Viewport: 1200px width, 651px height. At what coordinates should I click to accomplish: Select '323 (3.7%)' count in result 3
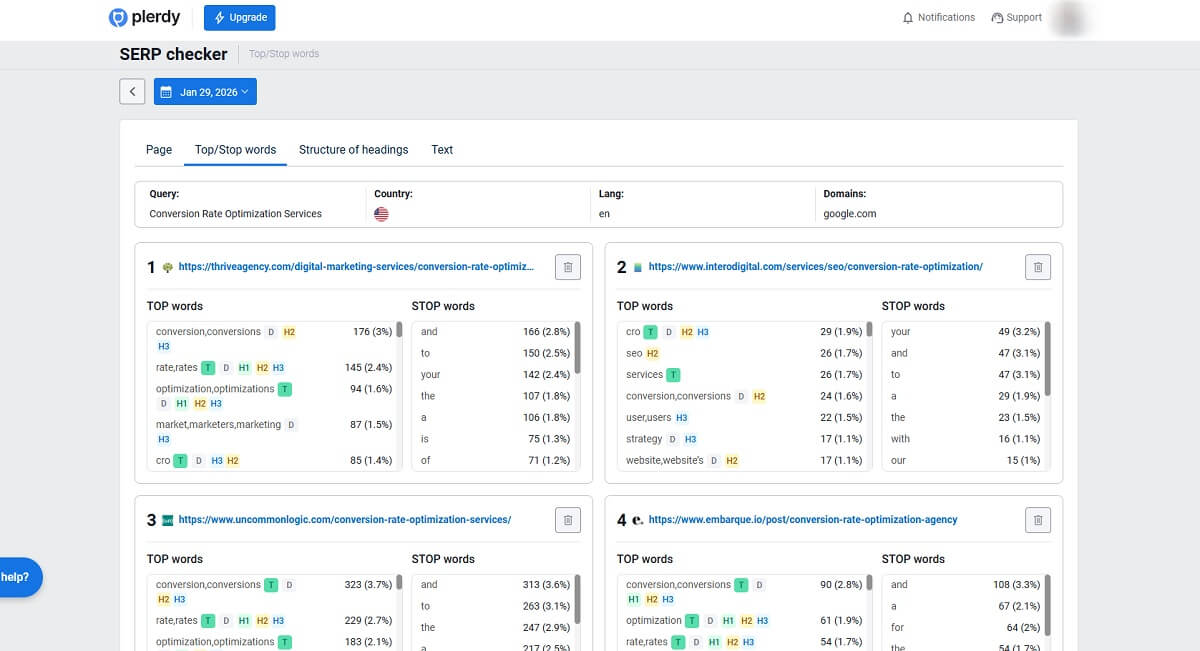(369, 585)
